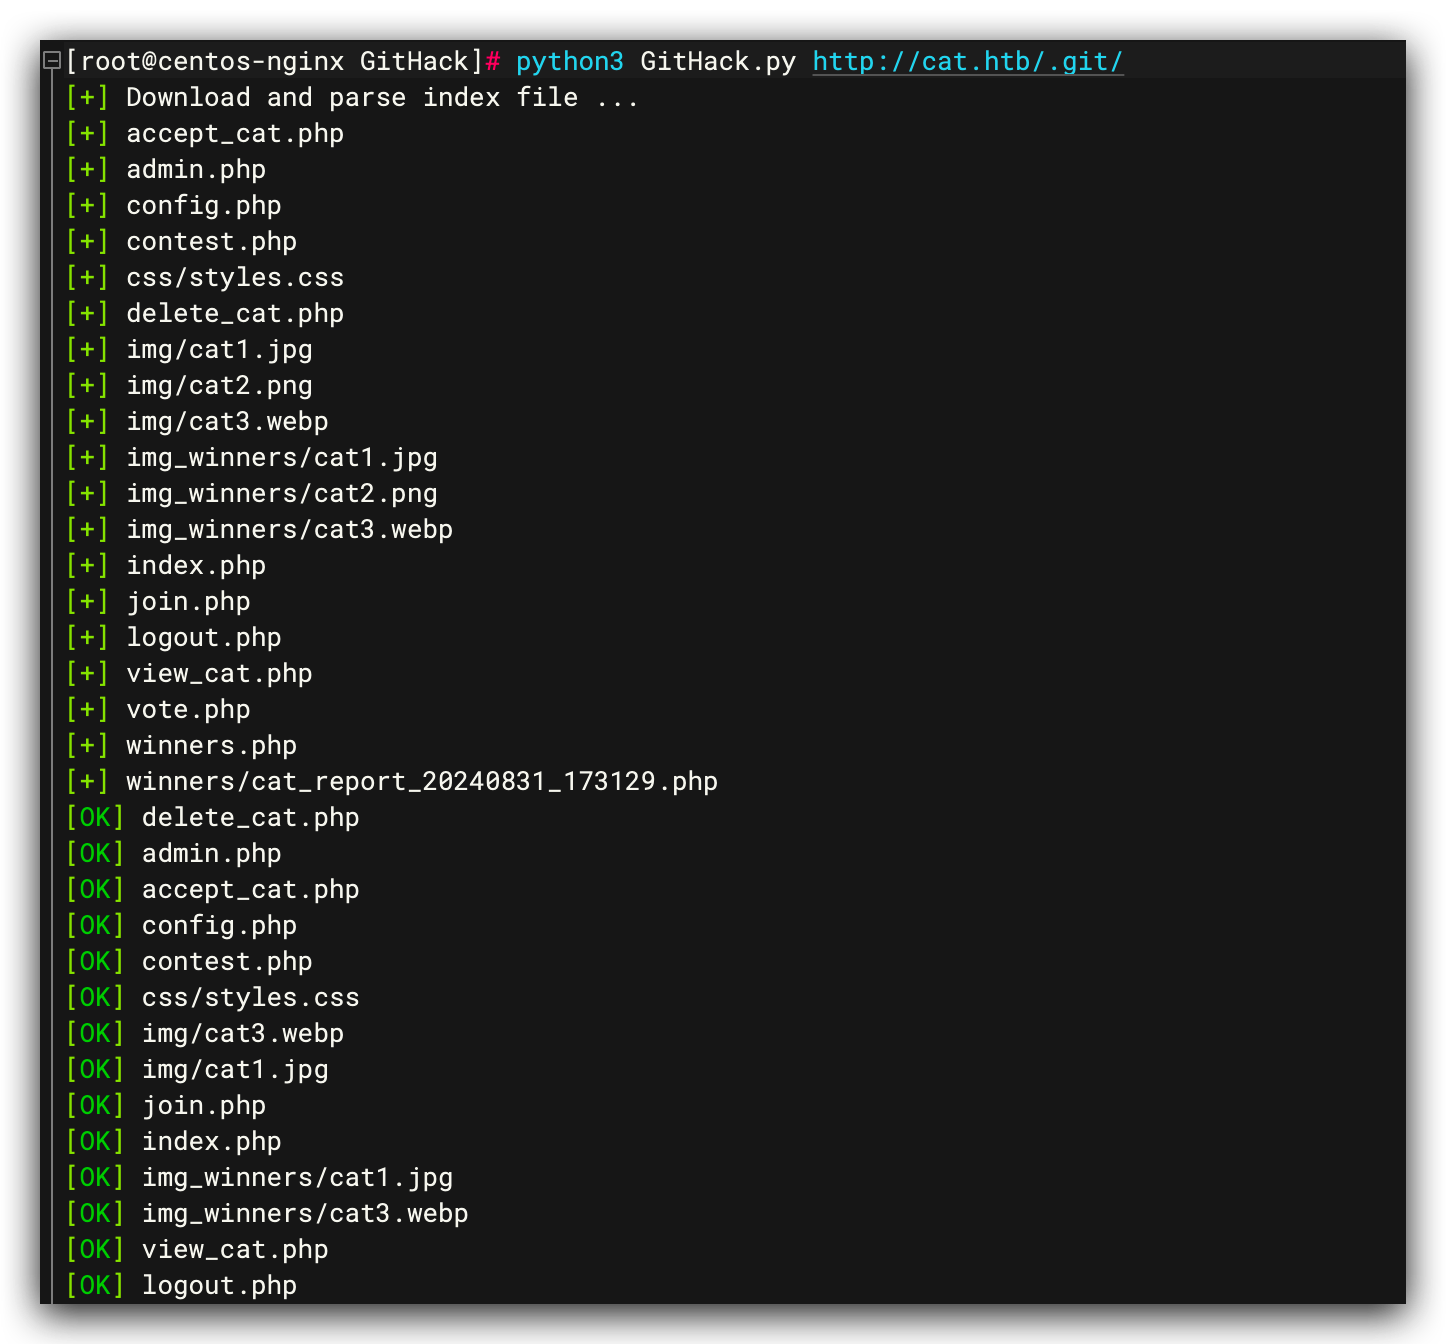Open the http://cat.htb/.git/ link
The height and width of the screenshot is (1344, 1446).
967,62
